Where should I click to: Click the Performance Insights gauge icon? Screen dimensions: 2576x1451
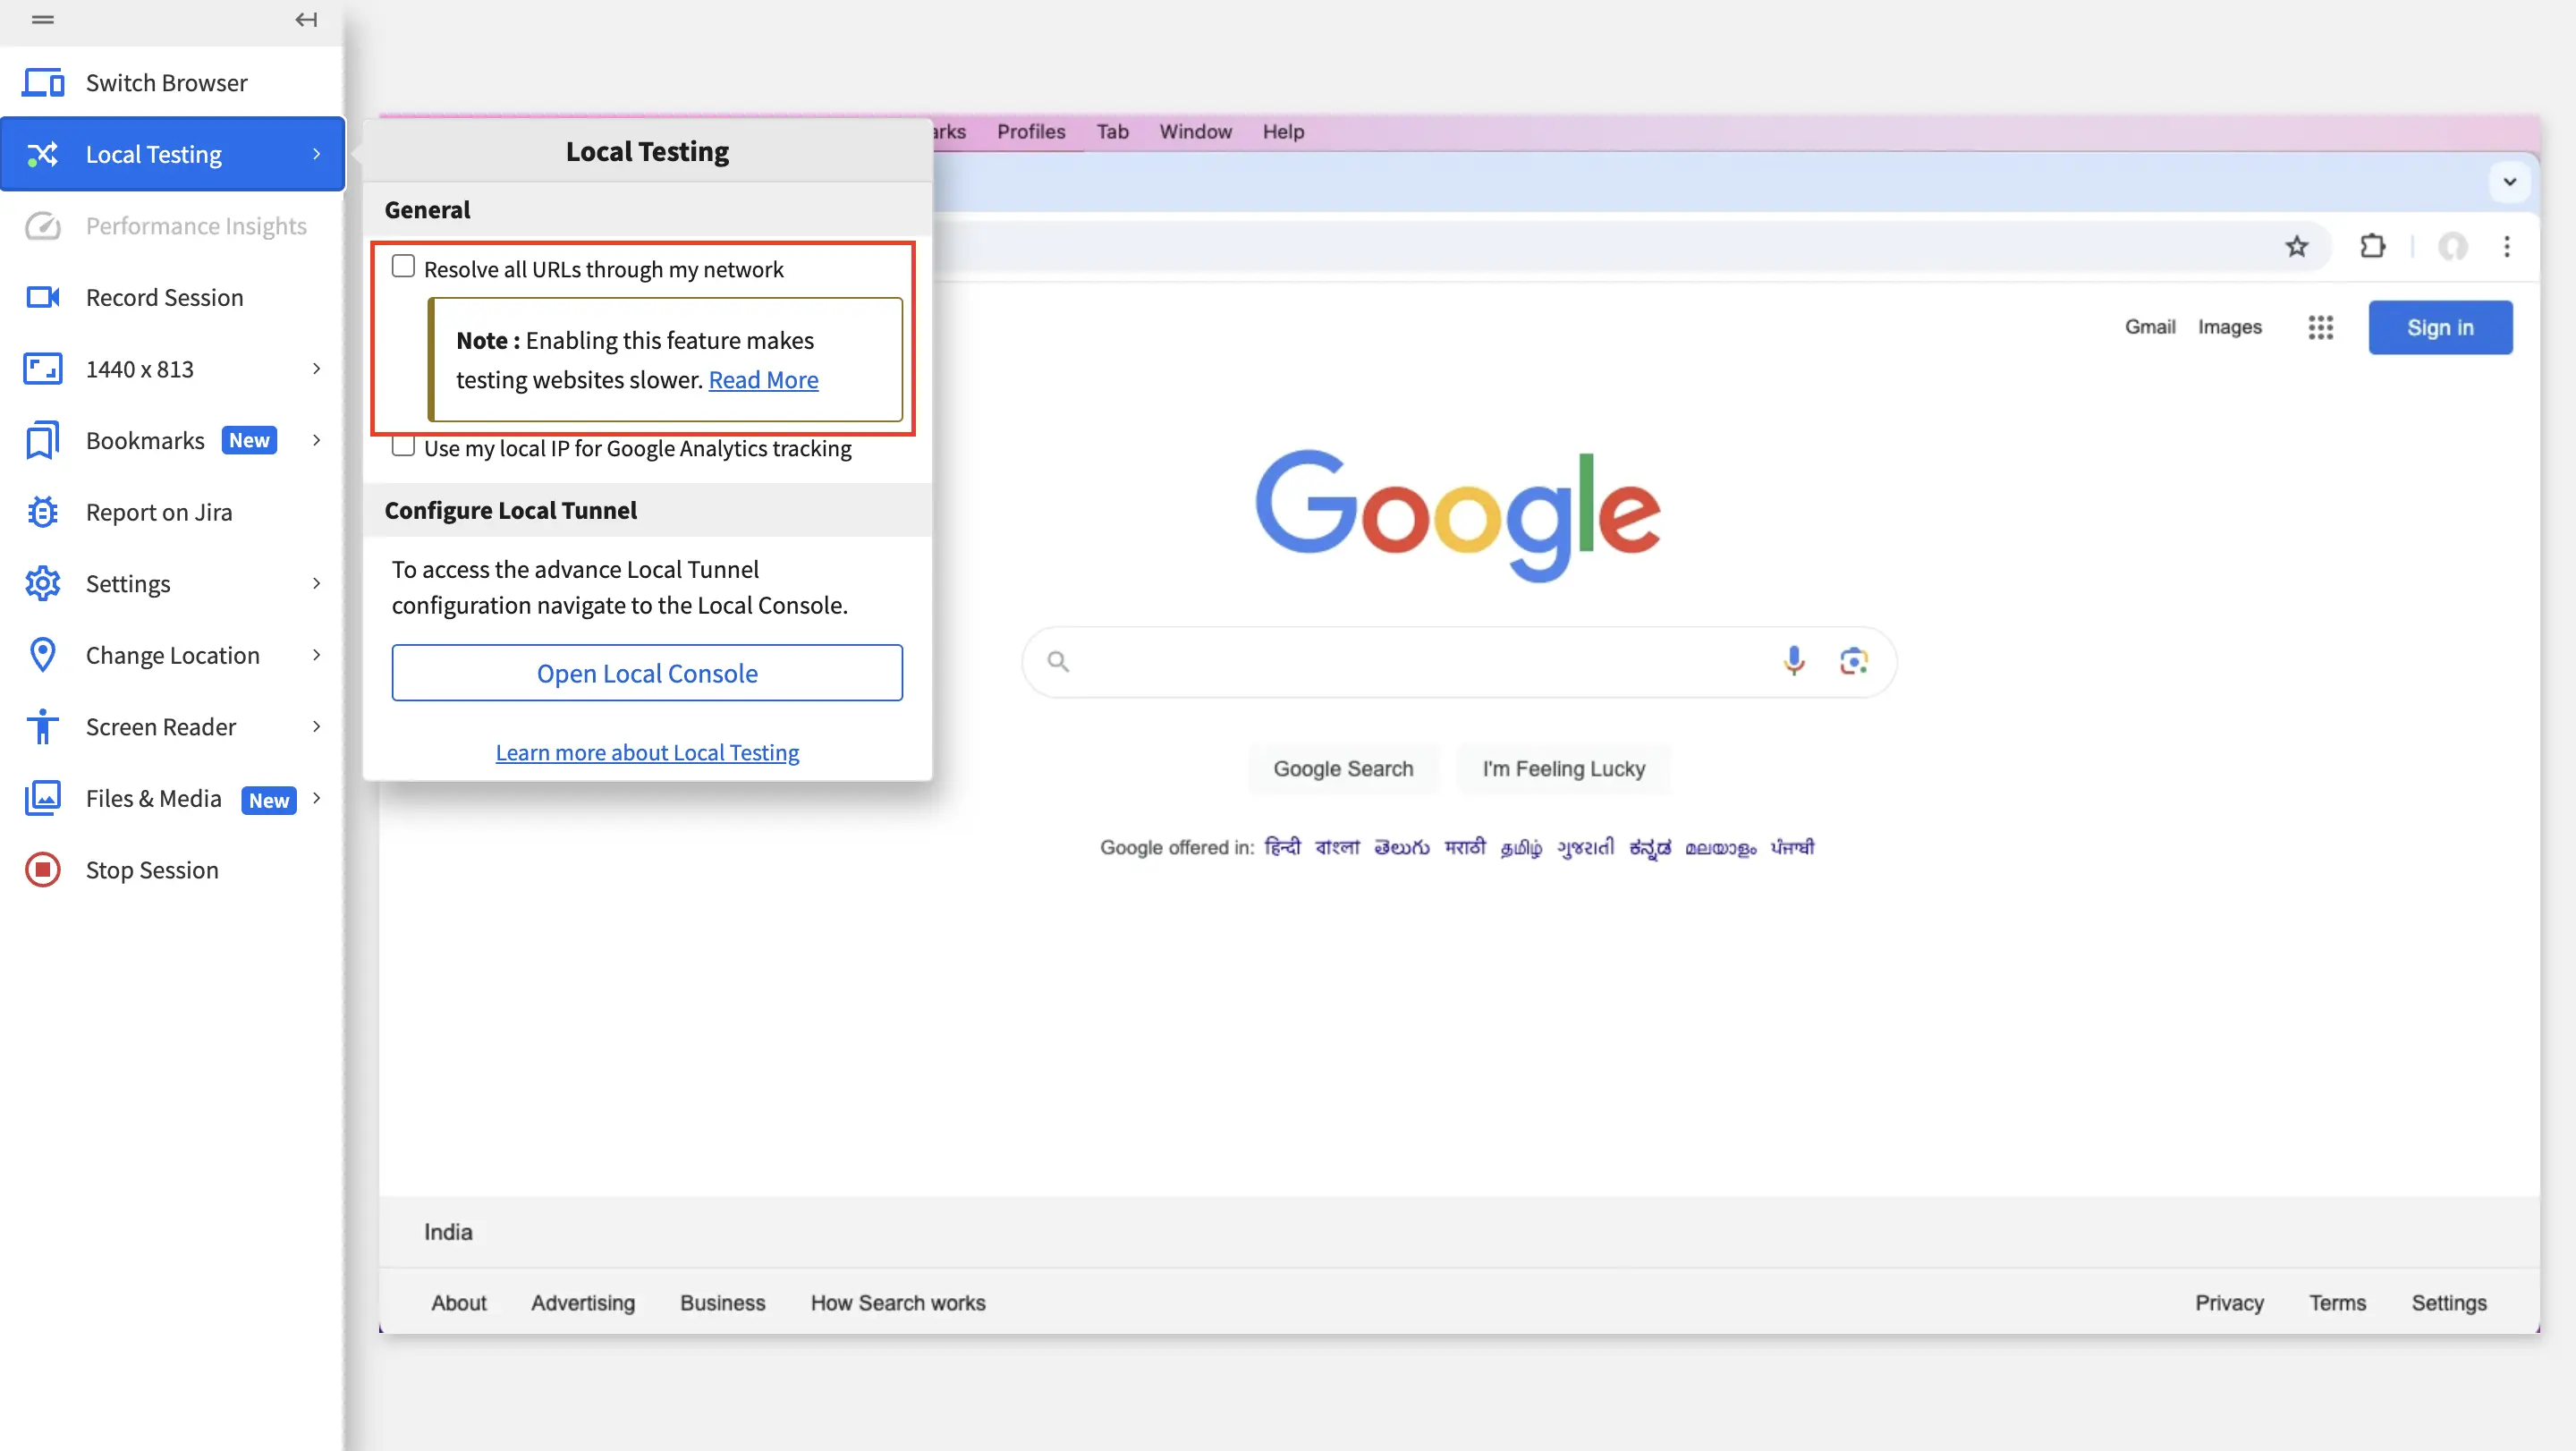(43, 226)
